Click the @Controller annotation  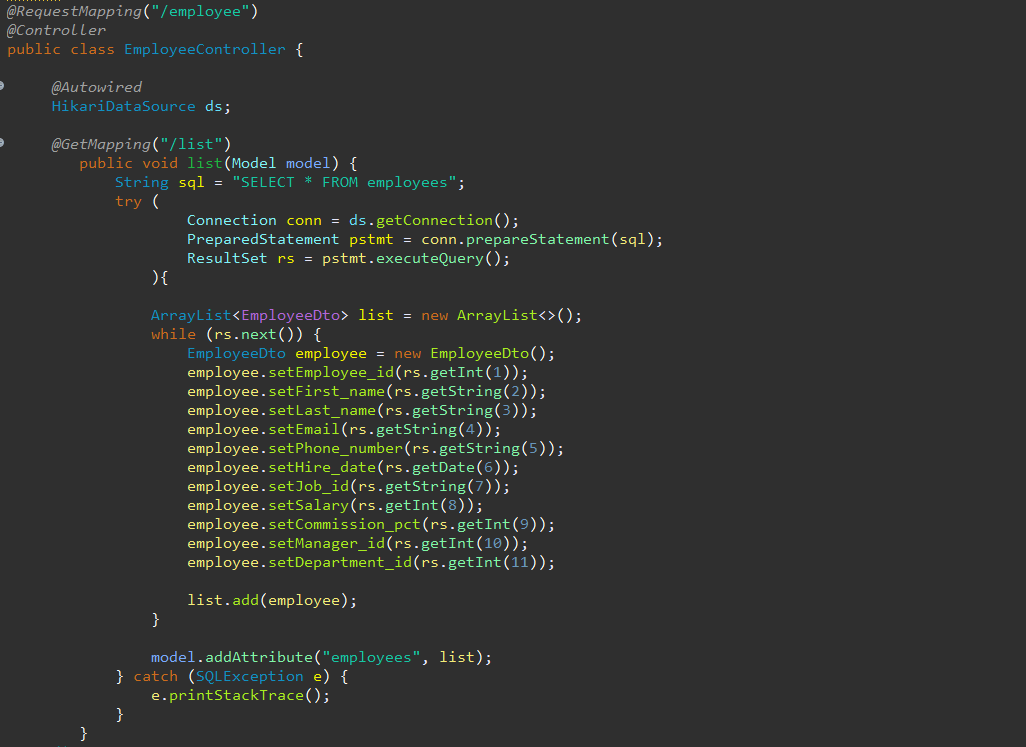pos(56,31)
